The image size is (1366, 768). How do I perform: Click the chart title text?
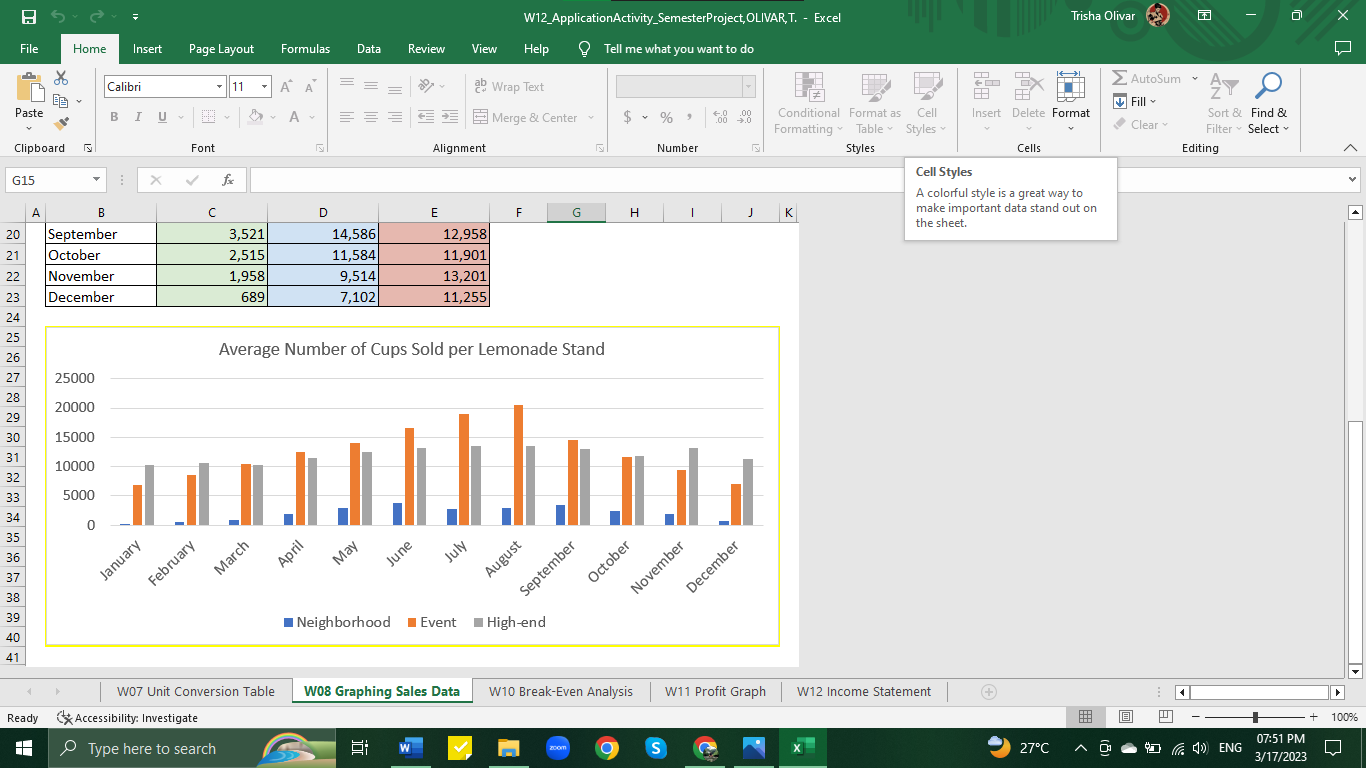click(x=412, y=349)
